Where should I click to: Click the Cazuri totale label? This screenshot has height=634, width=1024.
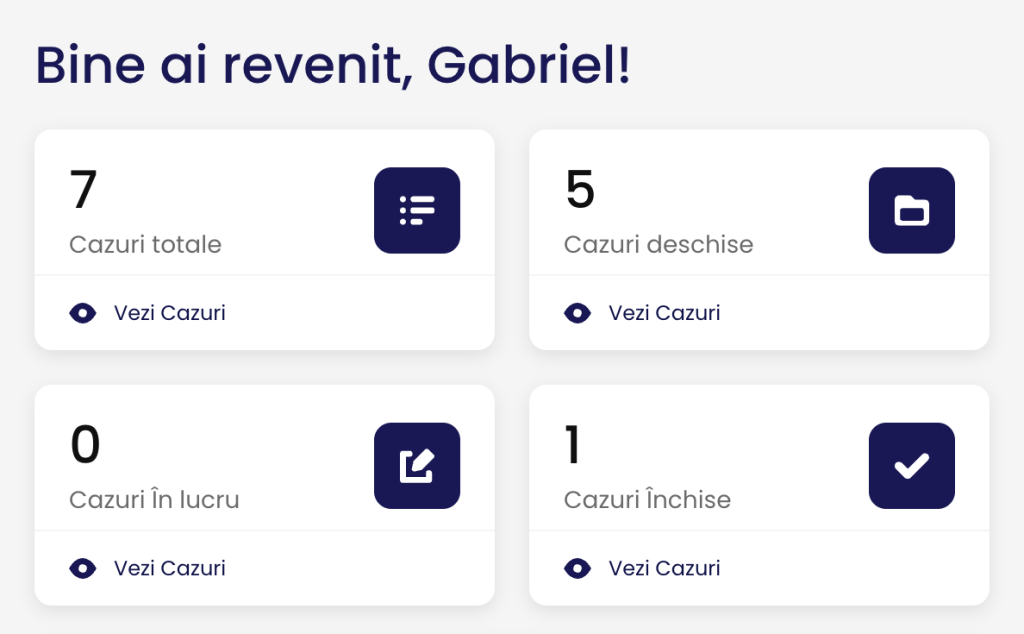click(146, 244)
